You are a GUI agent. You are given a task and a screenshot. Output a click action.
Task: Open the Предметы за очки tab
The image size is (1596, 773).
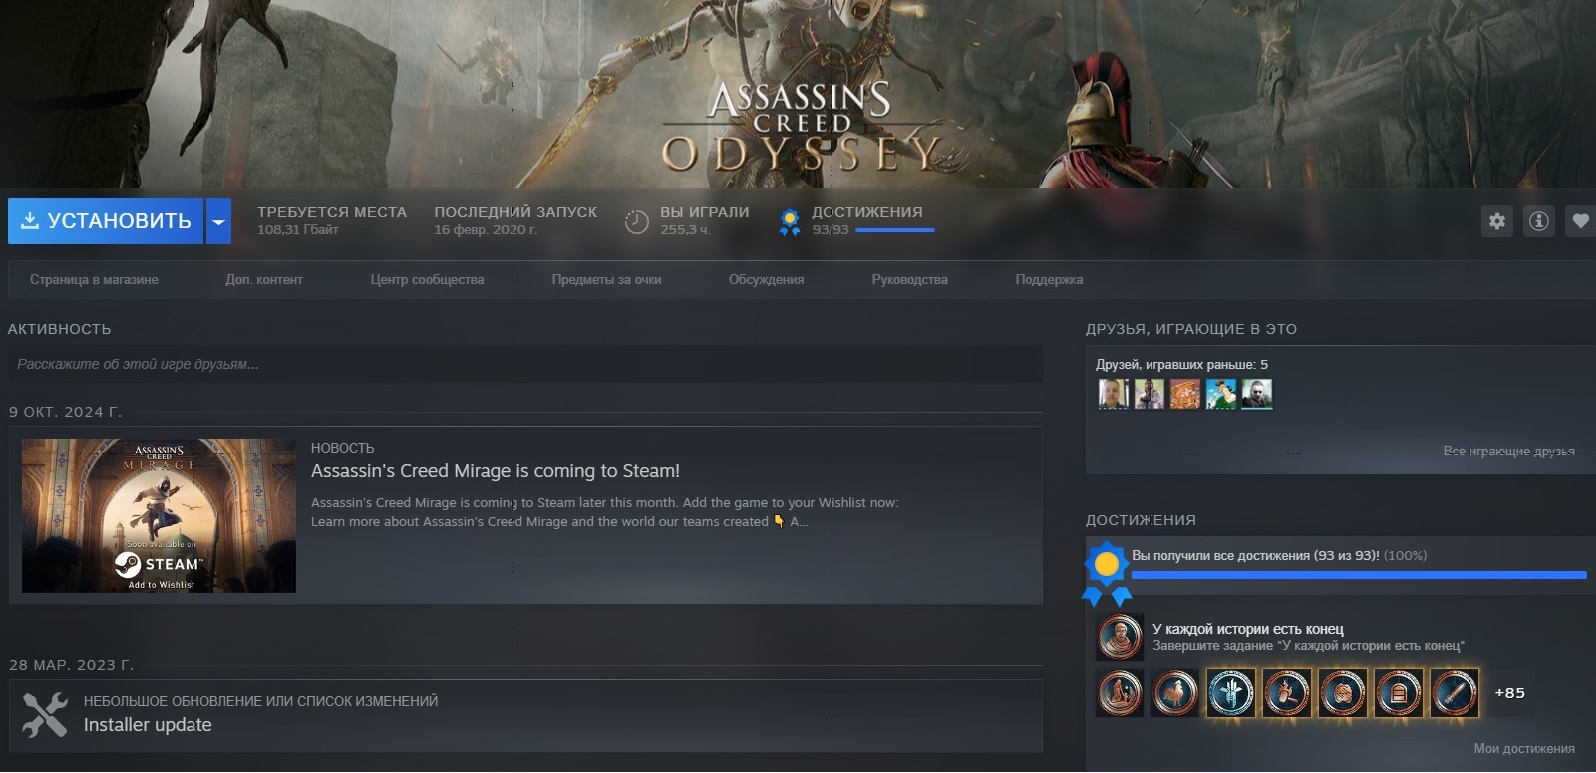coord(606,280)
